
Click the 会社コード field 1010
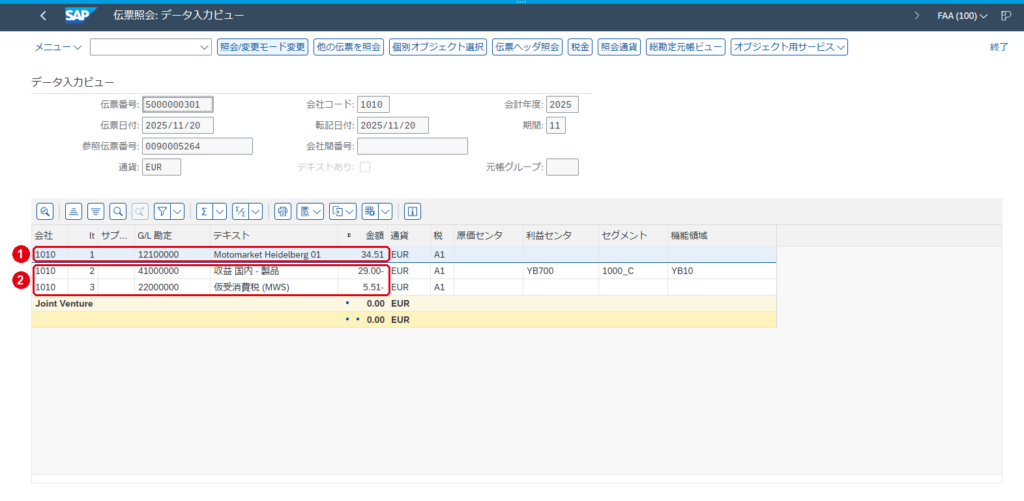(374, 105)
